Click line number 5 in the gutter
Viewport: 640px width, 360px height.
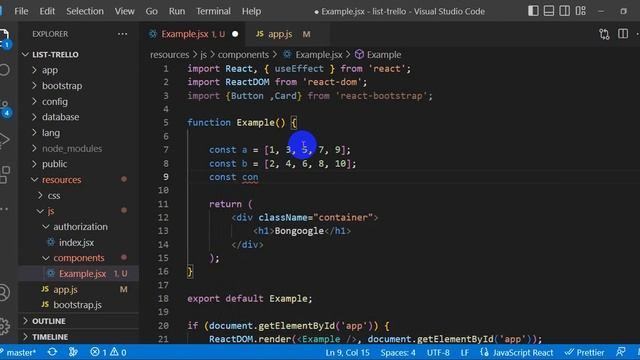click(x=166, y=122)
